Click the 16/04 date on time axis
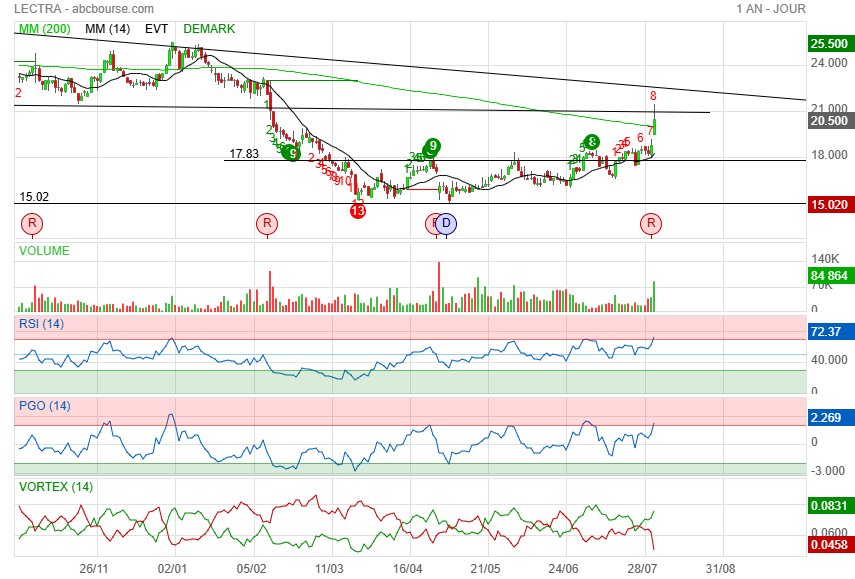This screenshot has height=579, width=855. click(x=407, y=569)
